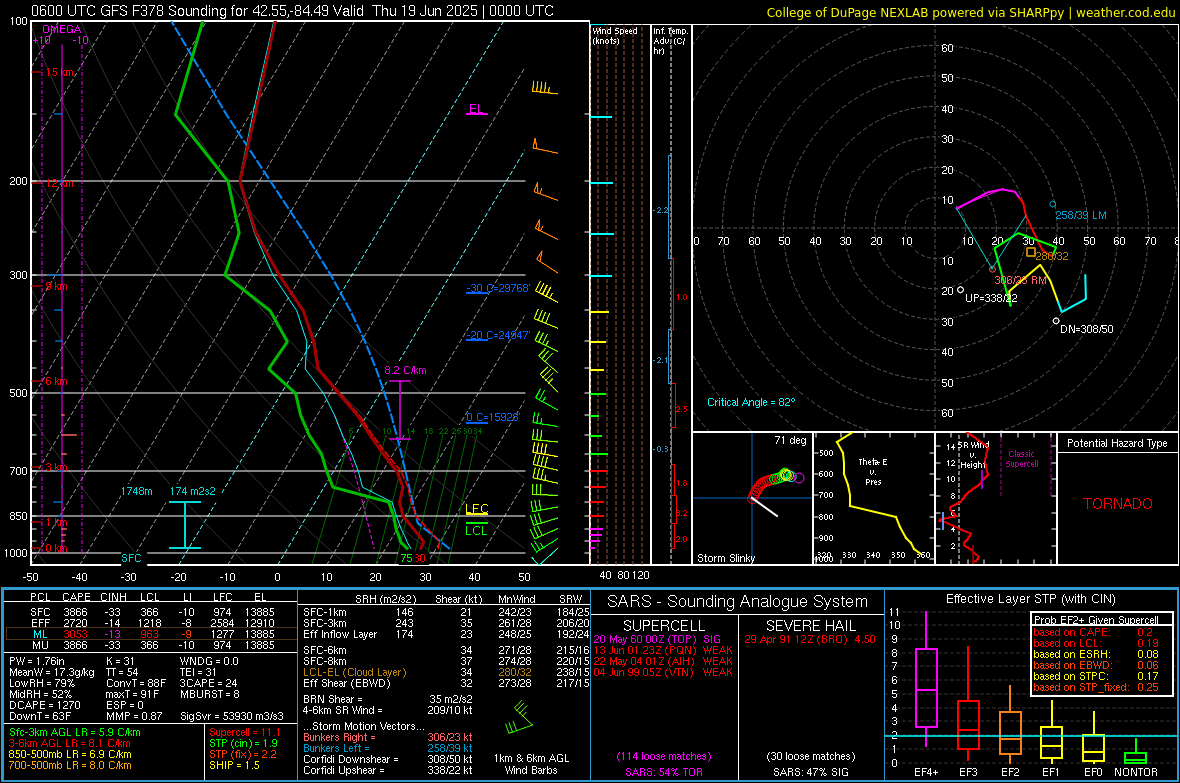Click the UP=338/22 Corfidi vector label

pos(991,298)
